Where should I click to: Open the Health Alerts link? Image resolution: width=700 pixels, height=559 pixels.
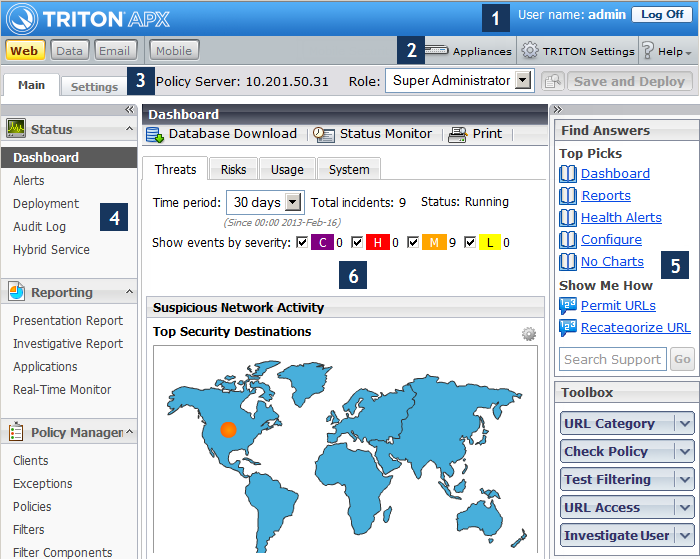[x=621, y=217]
